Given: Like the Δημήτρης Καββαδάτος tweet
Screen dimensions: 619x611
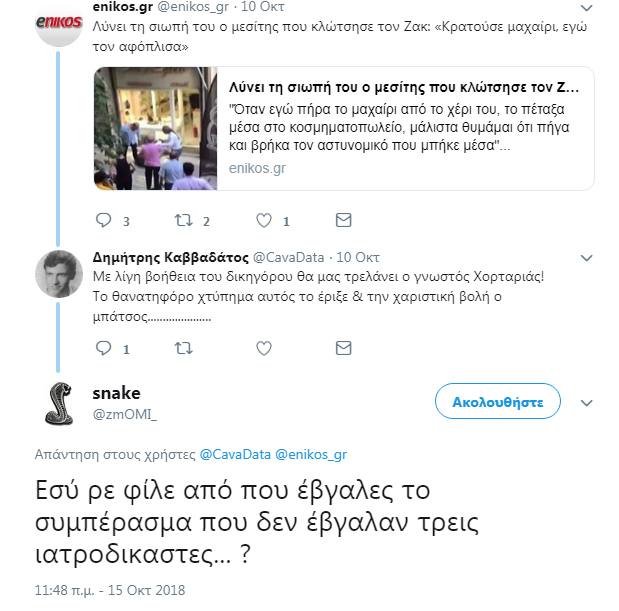Looking at the screenshot, I should pyautogui.click(x=264, y=348).
